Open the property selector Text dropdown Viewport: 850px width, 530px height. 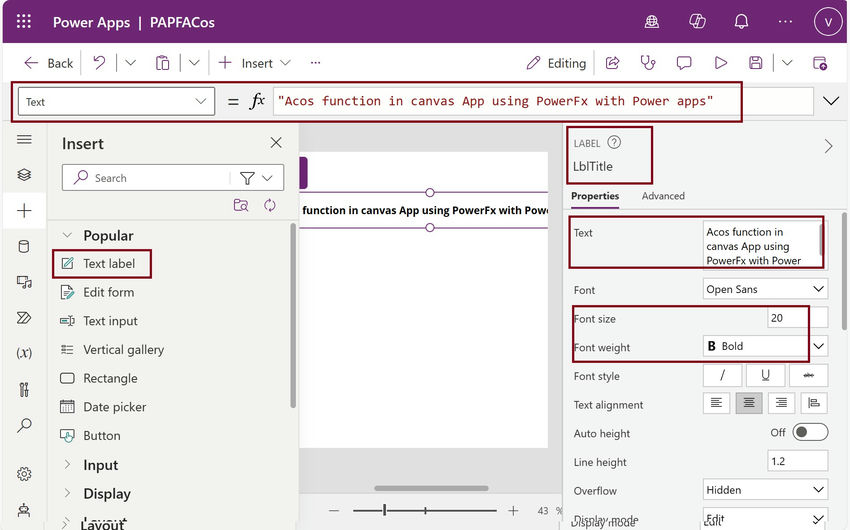click(x=116, y=101)
